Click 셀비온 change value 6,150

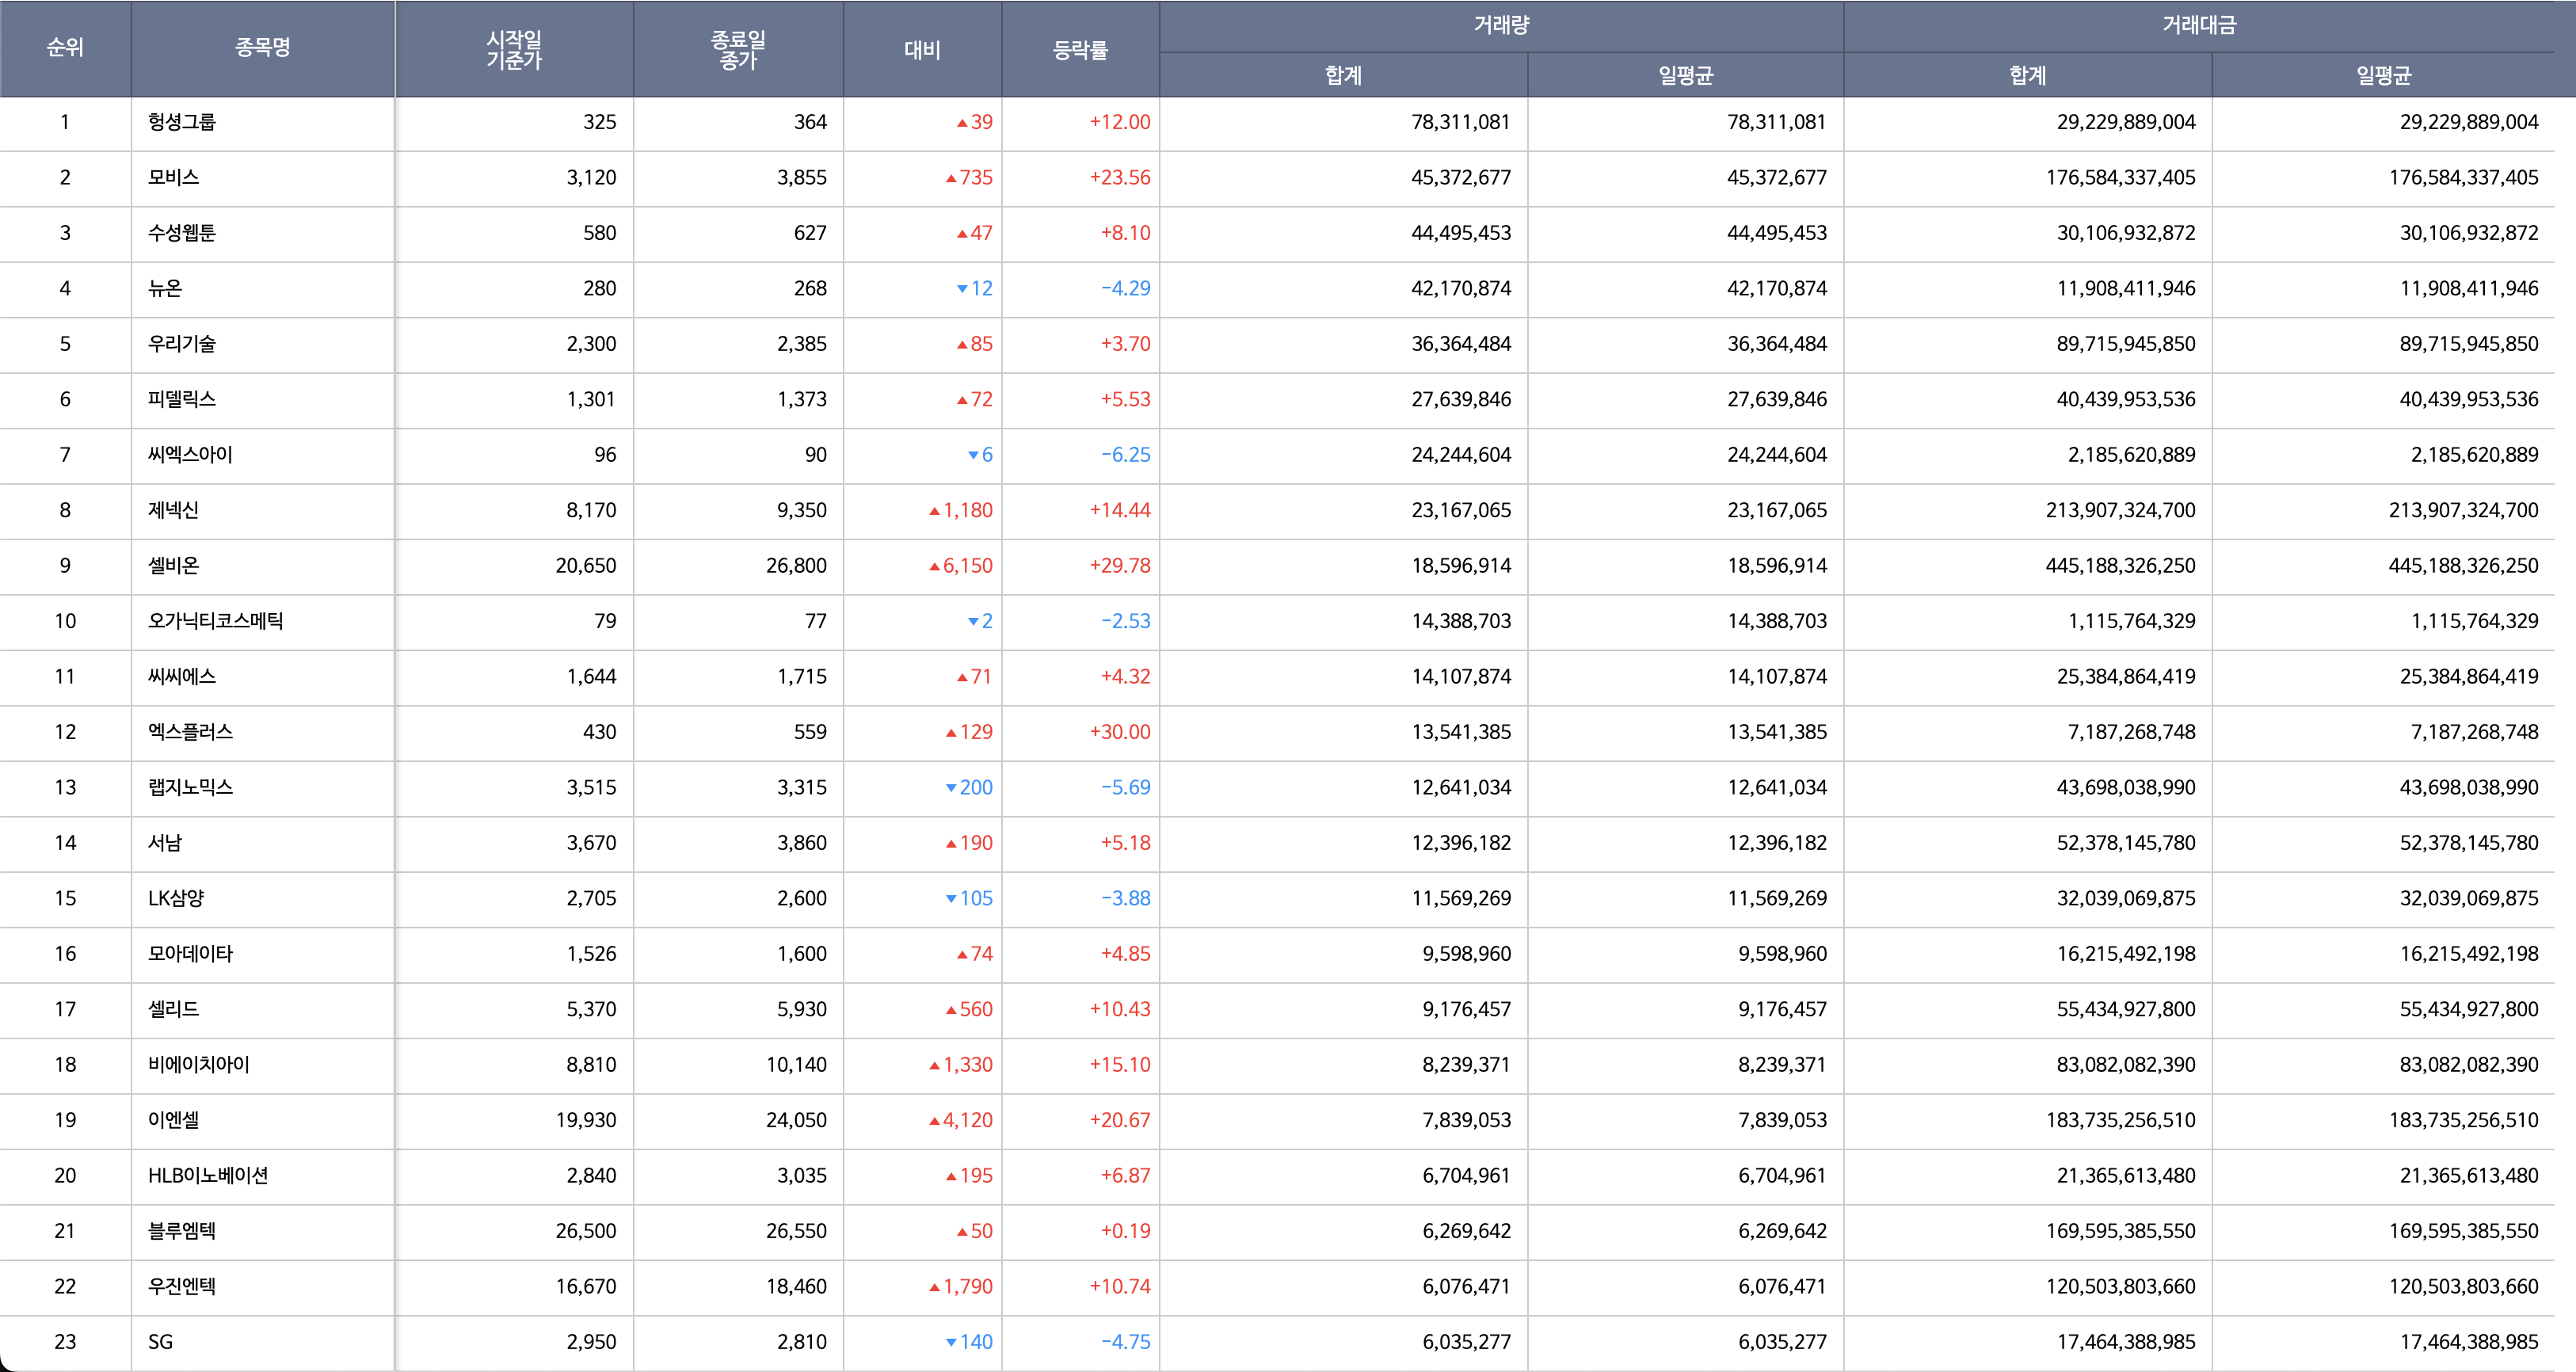961,566
